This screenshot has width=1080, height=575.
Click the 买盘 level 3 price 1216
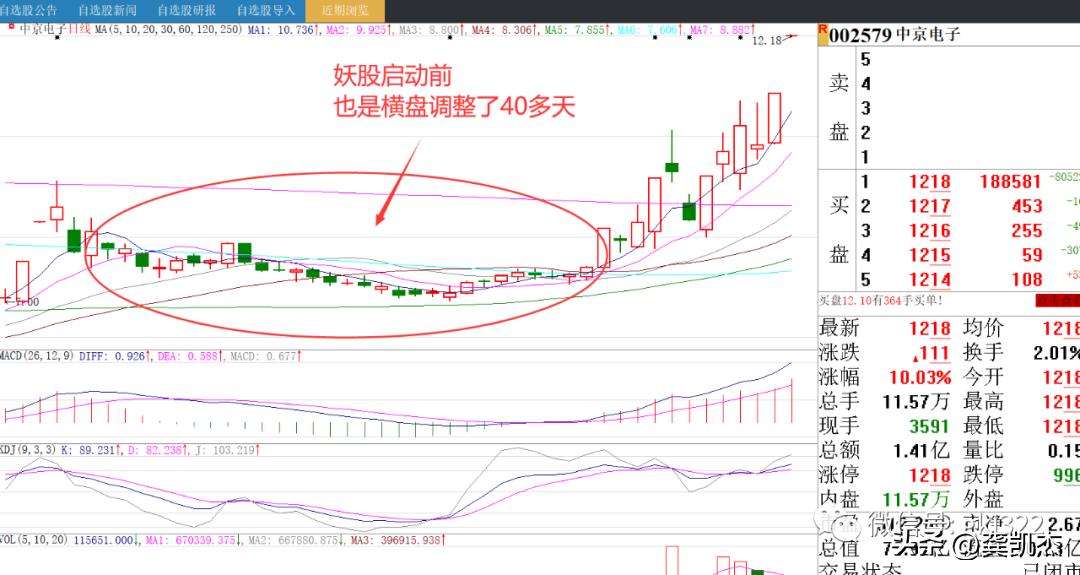930,231
